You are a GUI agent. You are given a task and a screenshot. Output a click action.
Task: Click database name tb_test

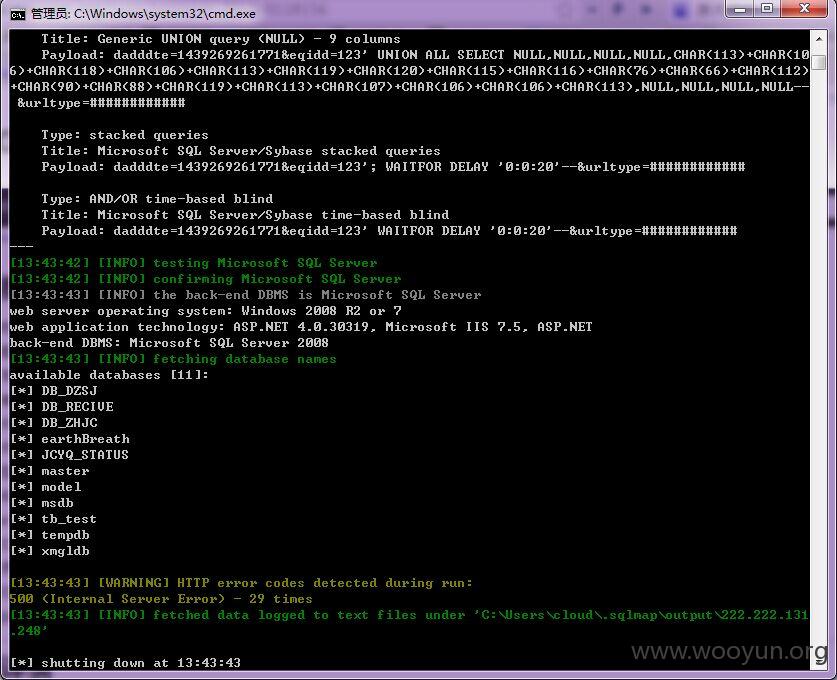tap(69, 519)
